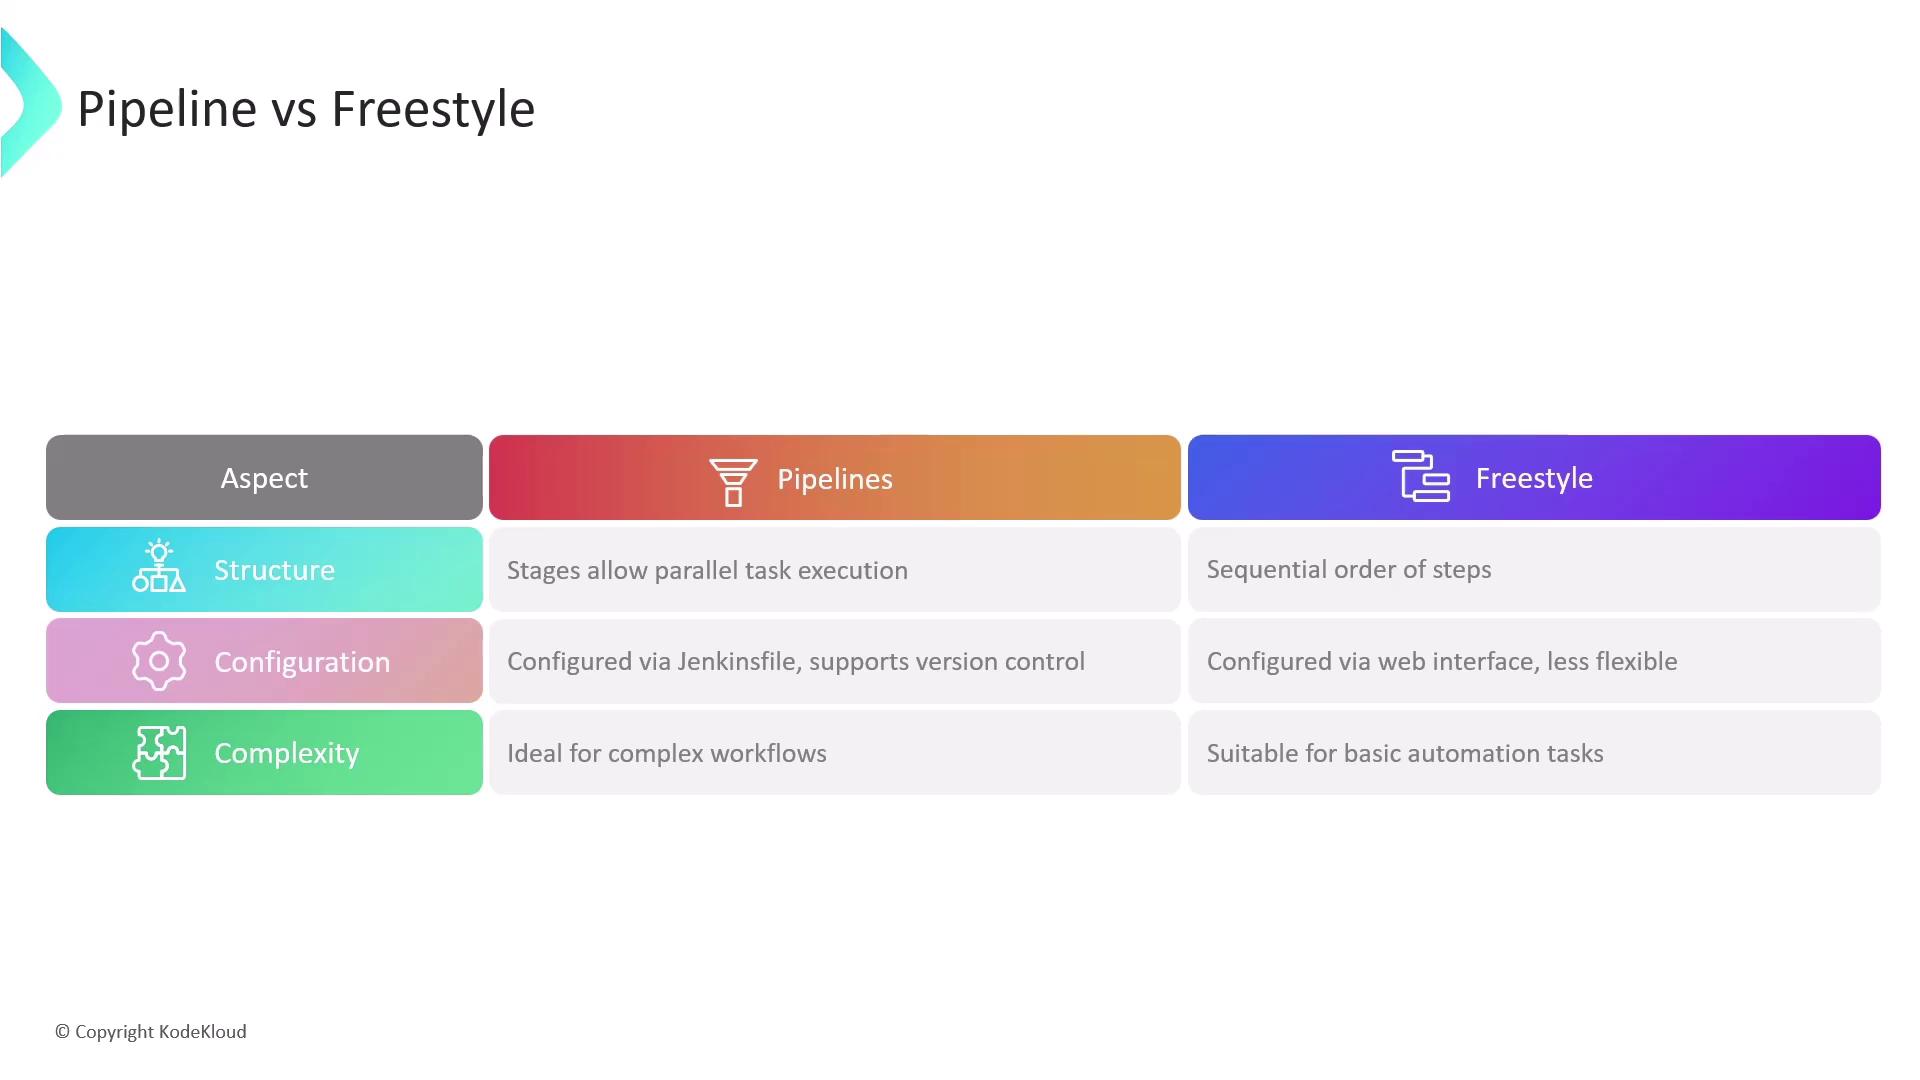Select the Freestyle column header label

pyautogui.click(x=1534, y=478)
